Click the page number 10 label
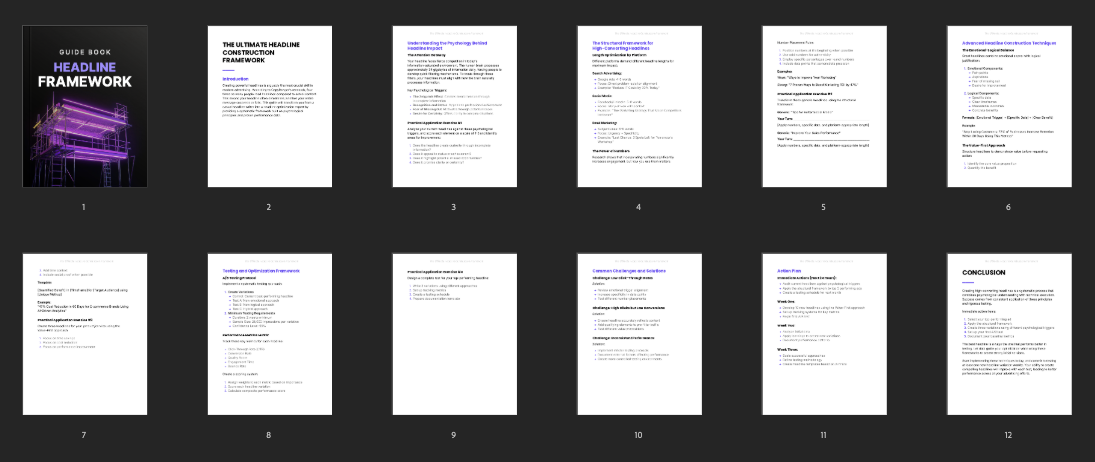 click(638, 435)
